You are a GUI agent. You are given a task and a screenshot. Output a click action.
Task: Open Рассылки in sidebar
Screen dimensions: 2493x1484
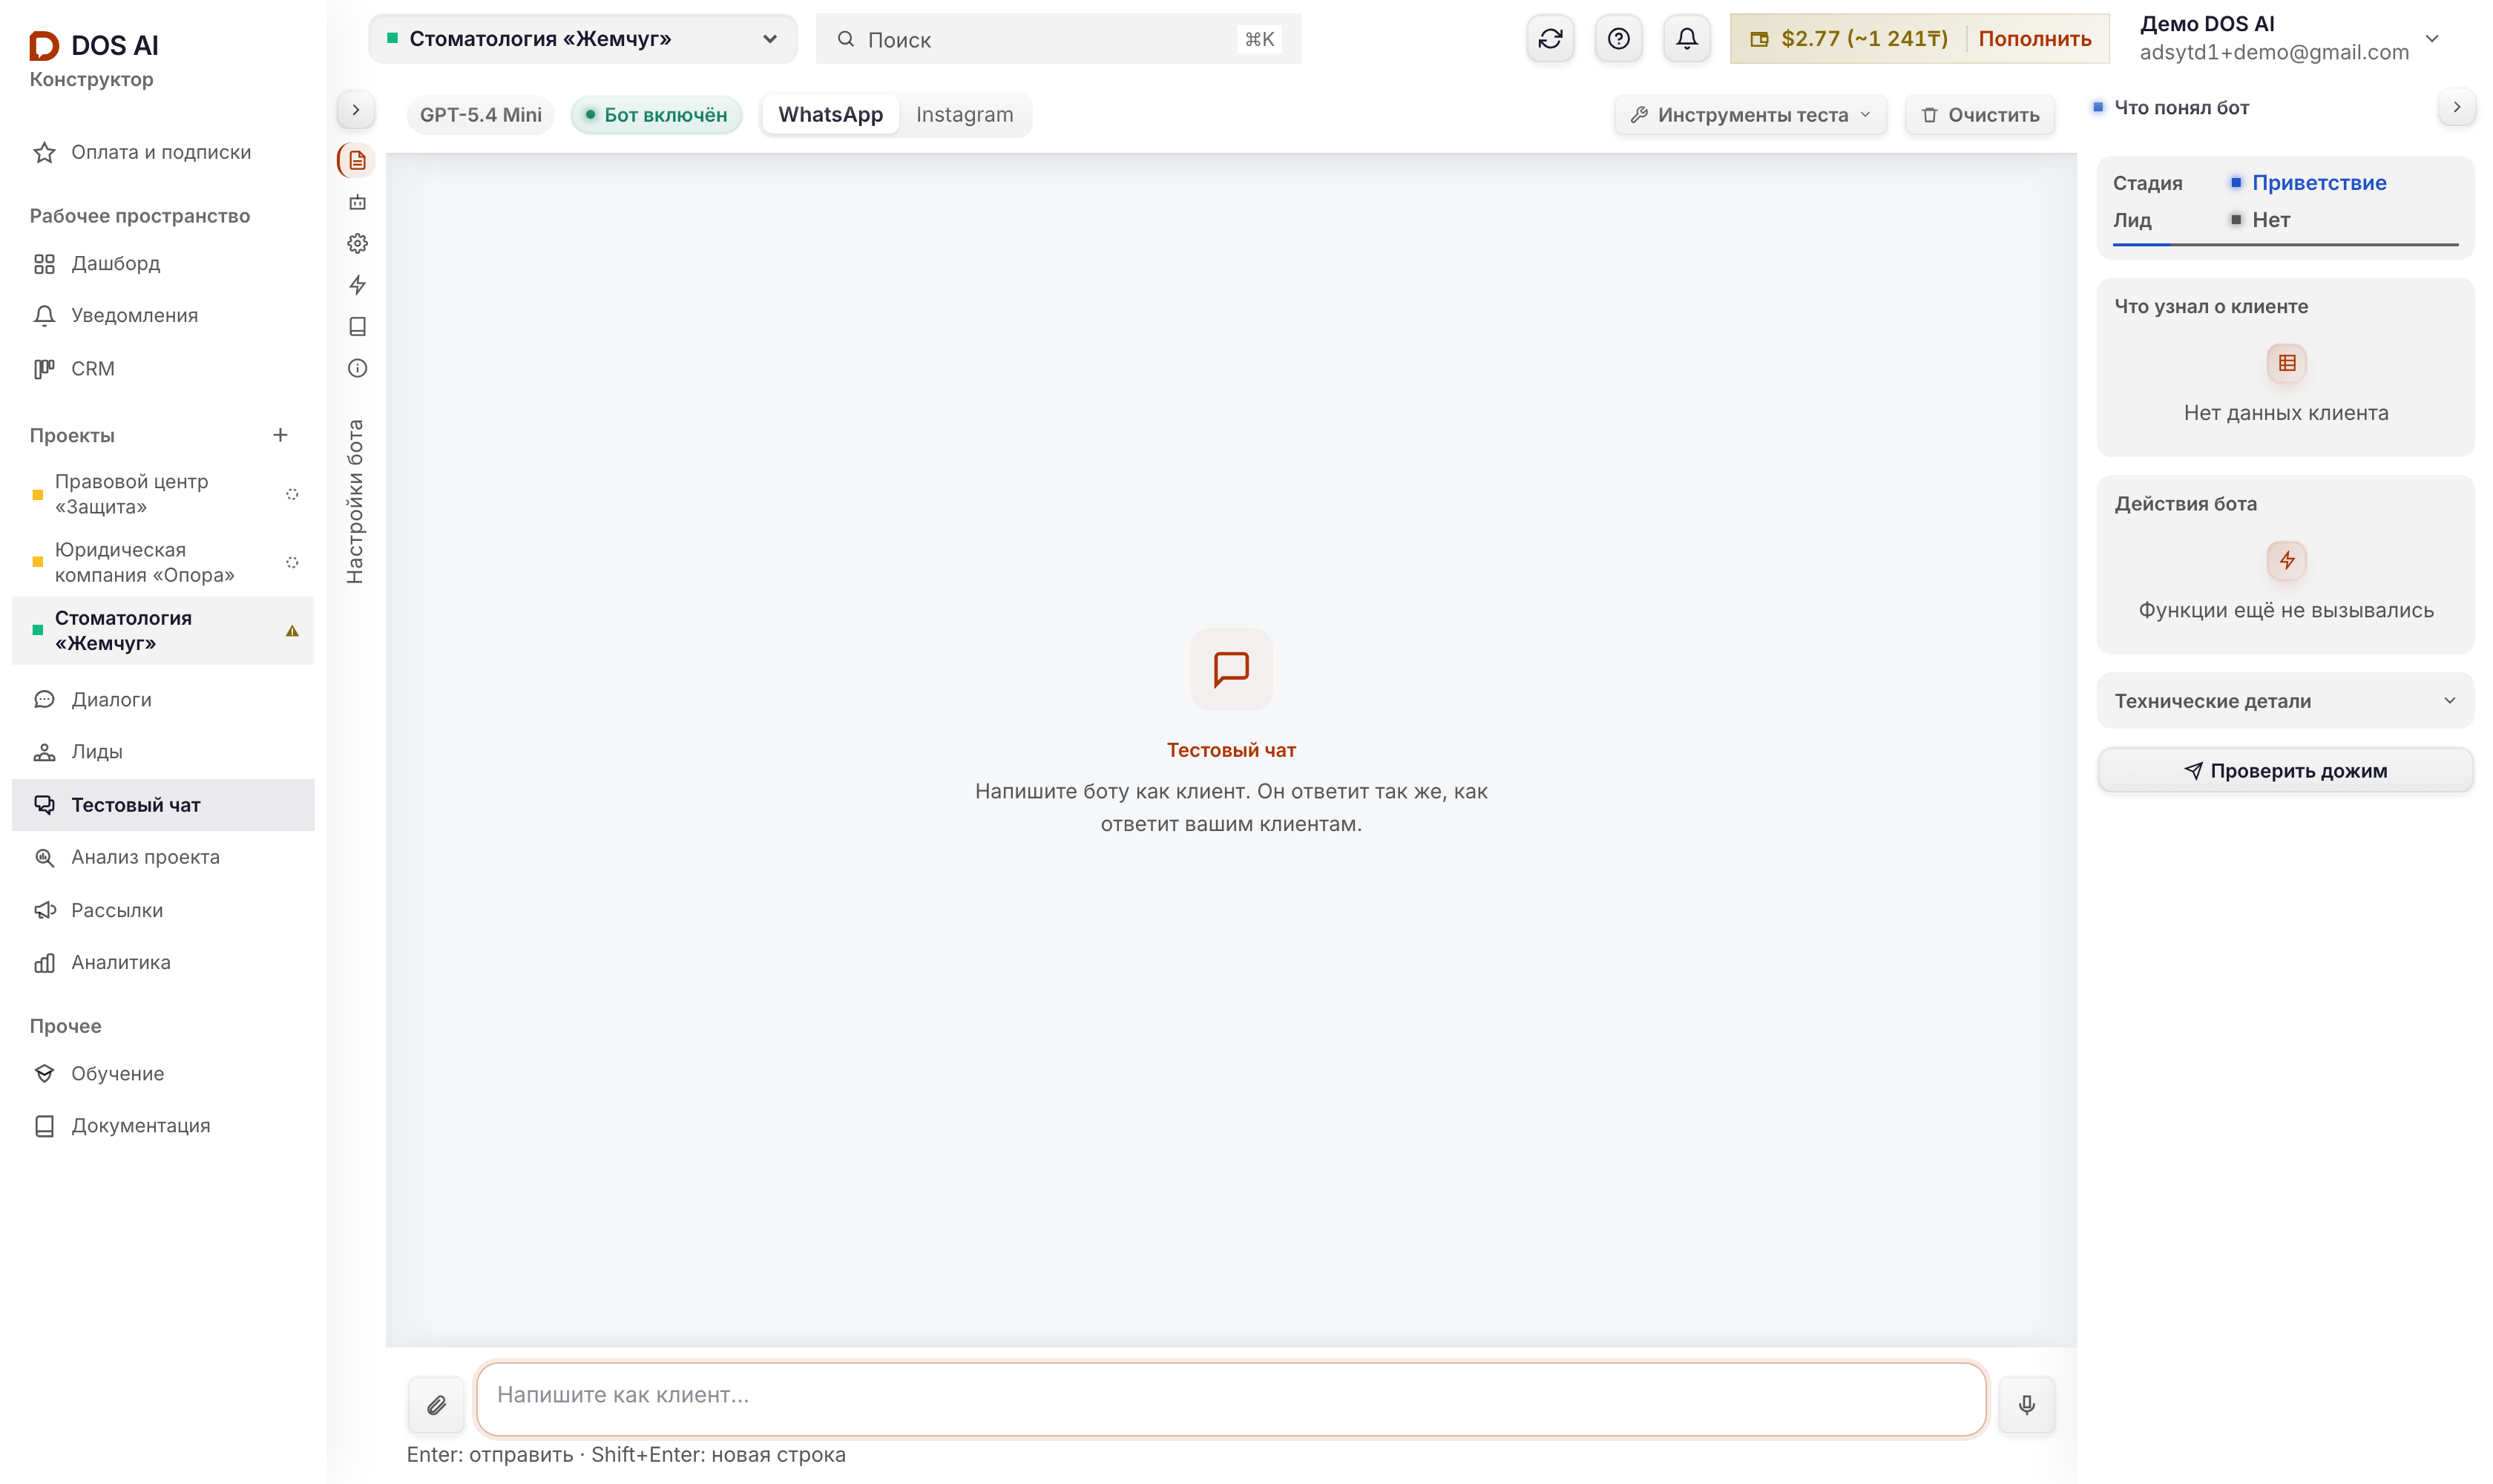pos(163,910)
